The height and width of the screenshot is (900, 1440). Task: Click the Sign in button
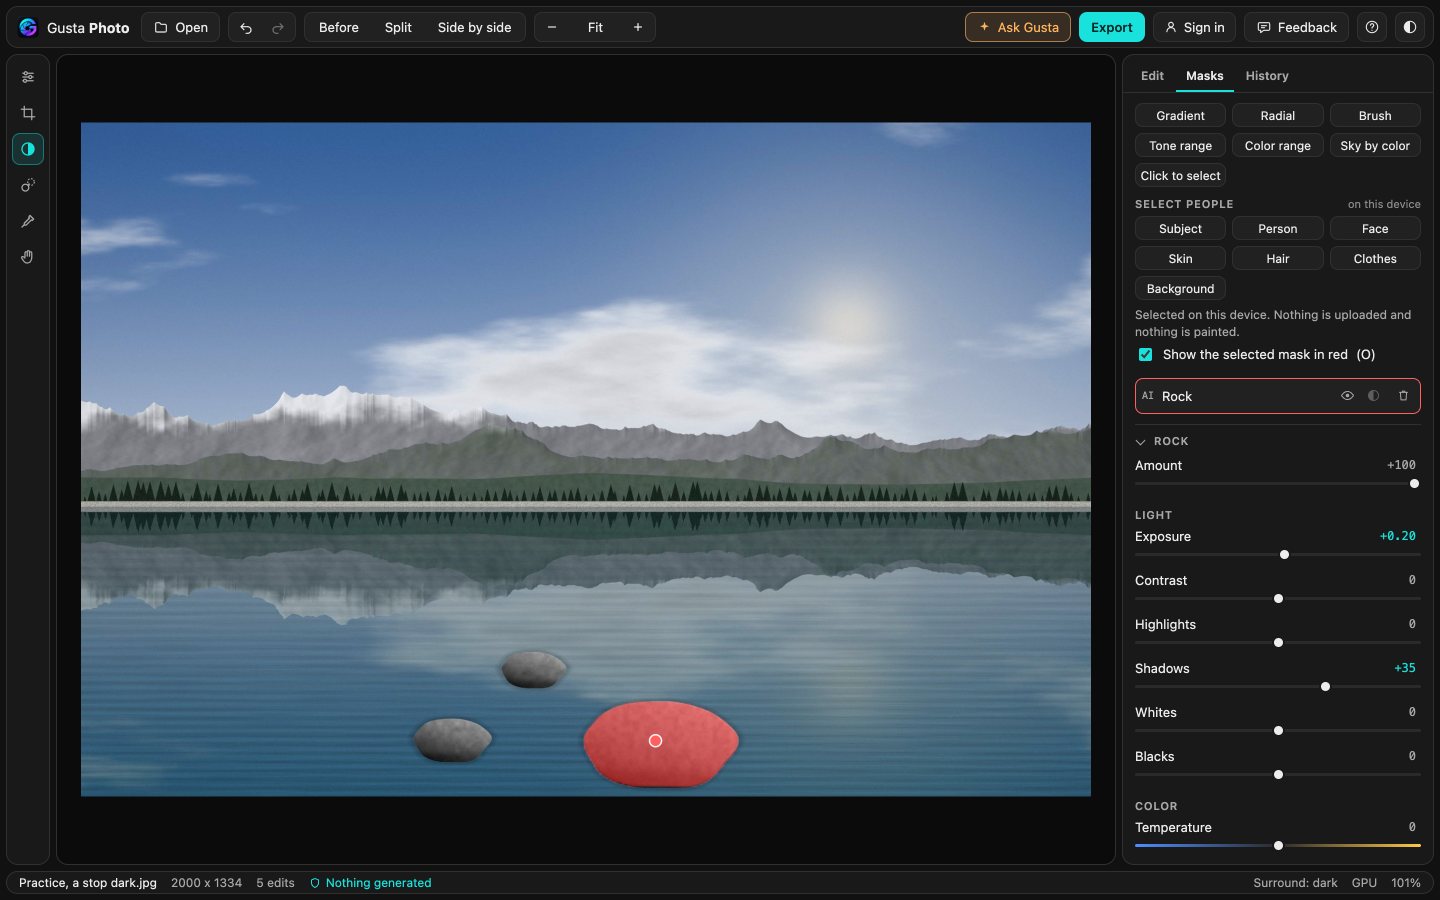tap(1194, 28)
